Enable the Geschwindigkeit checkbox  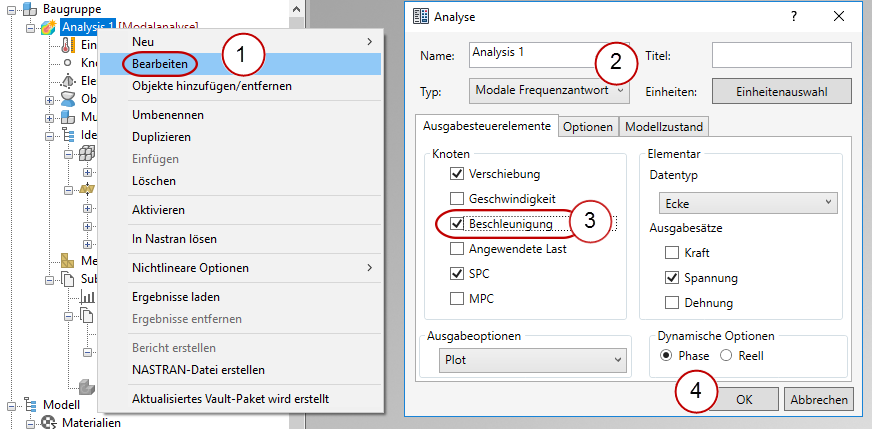pyautogui.click(x=457, y=198)
